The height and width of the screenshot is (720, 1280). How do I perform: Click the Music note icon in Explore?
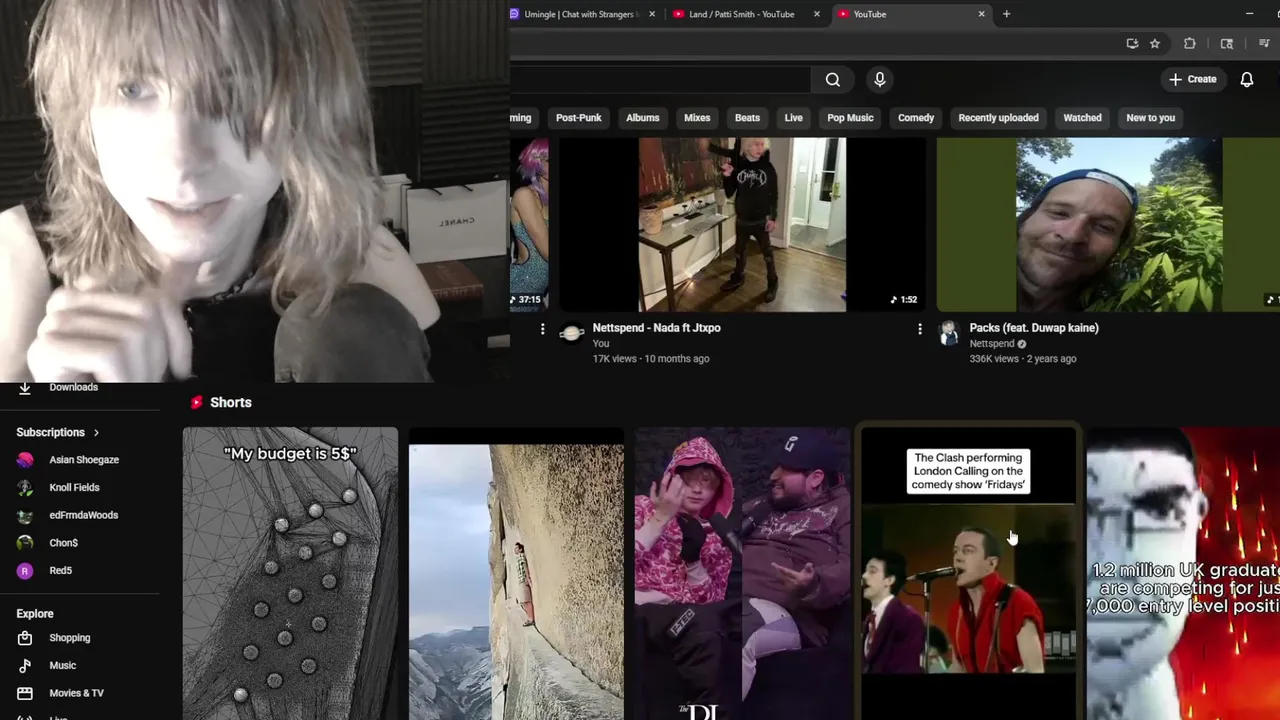pos(25,665)
